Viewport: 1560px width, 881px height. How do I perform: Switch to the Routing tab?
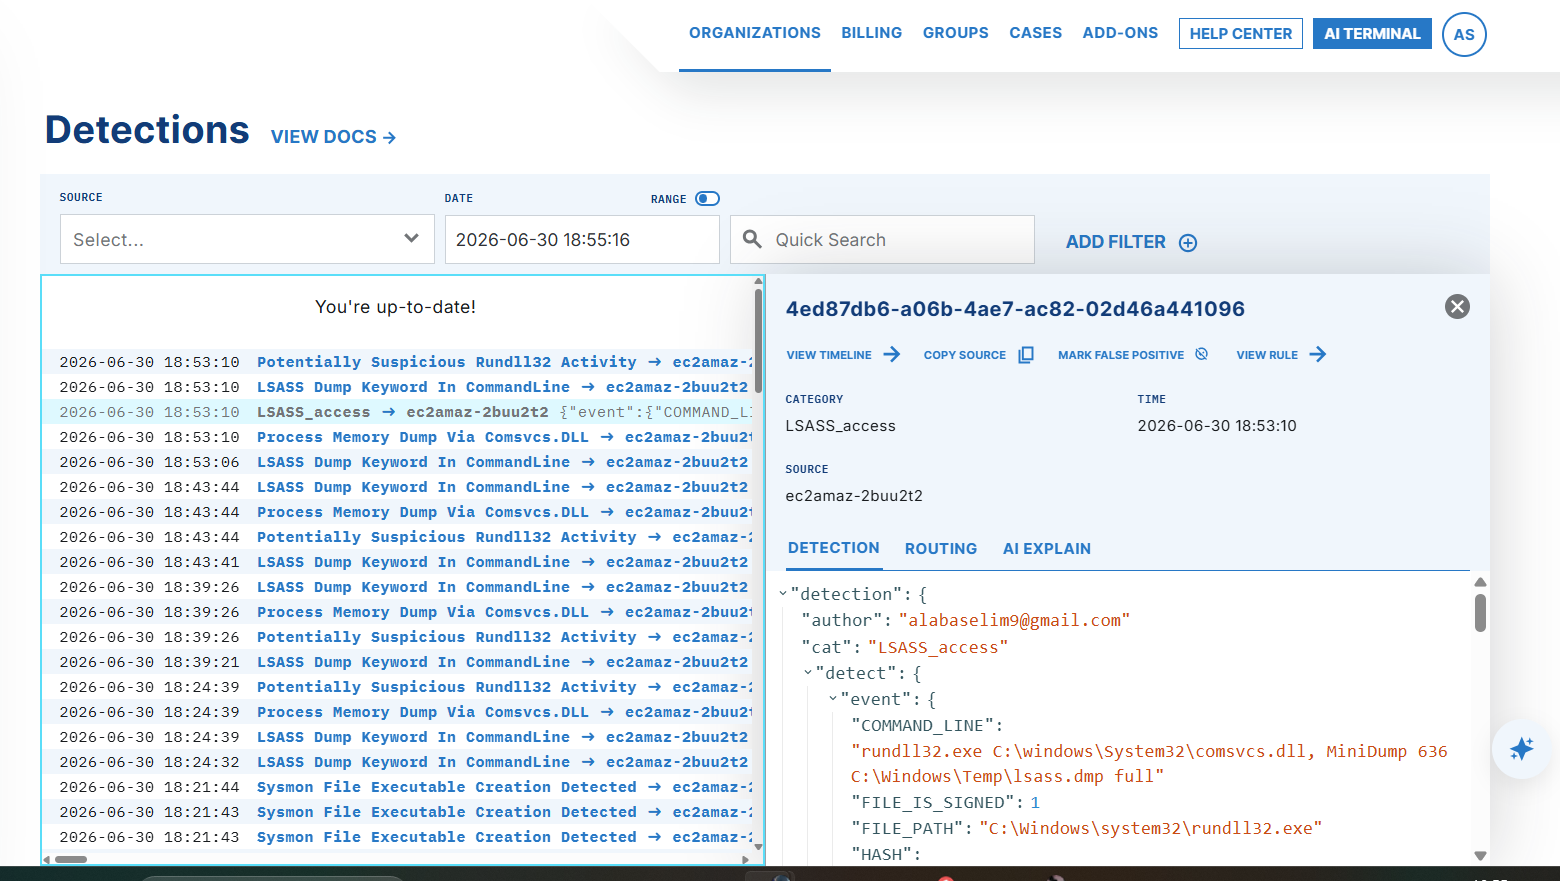[941, 549]
